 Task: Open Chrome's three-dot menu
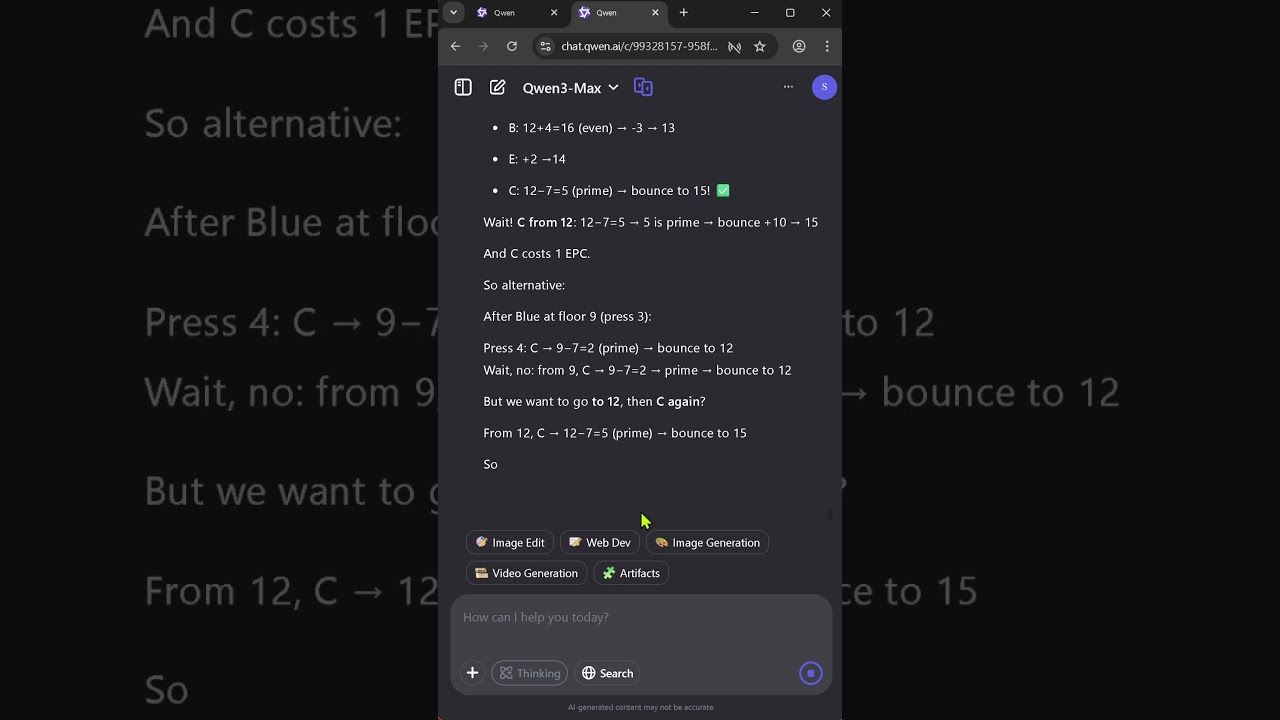point(827,46)
